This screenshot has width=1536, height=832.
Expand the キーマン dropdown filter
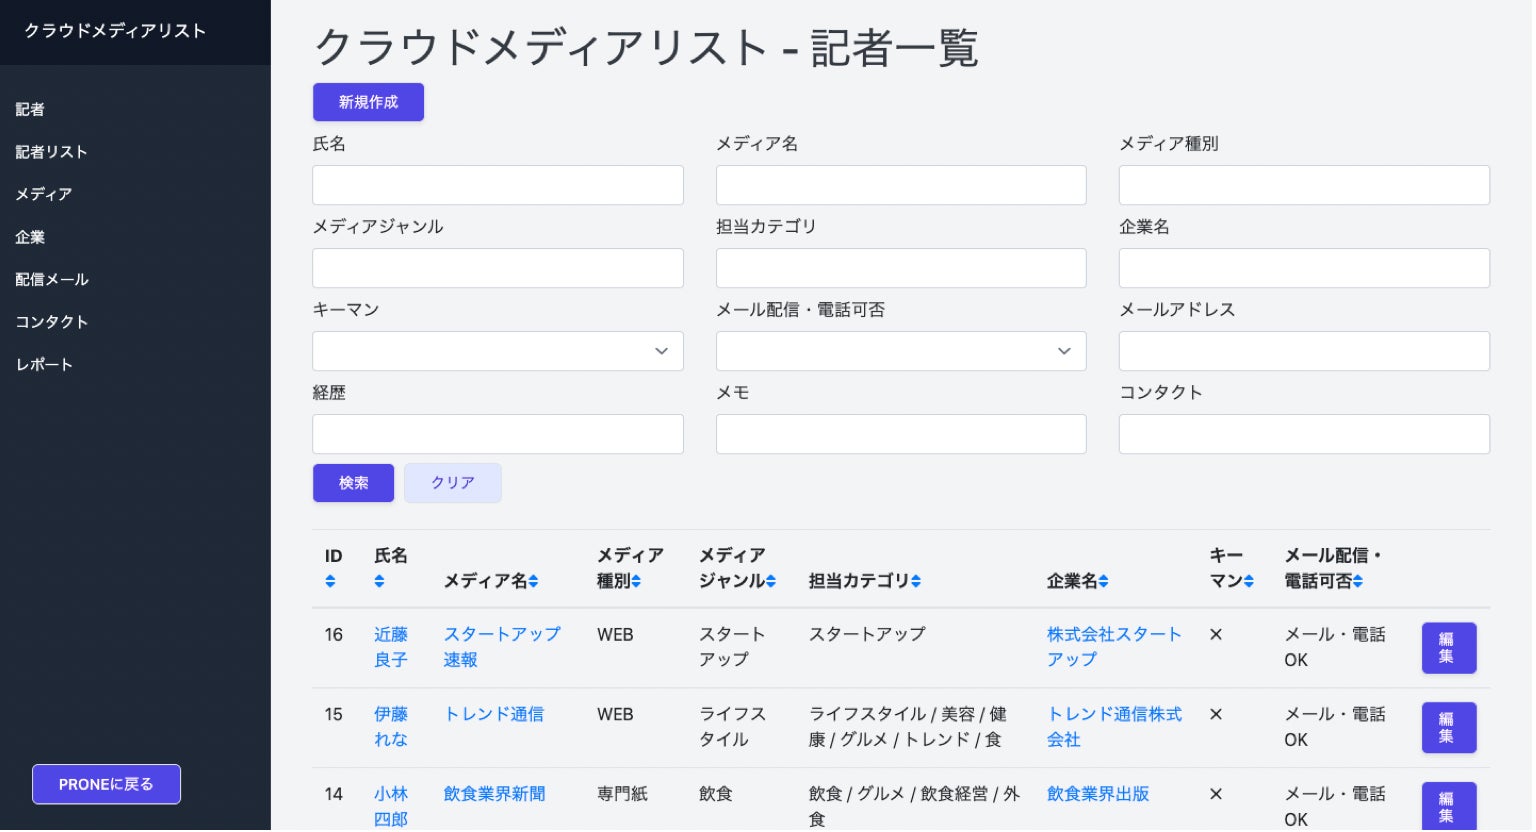point(498,352)
